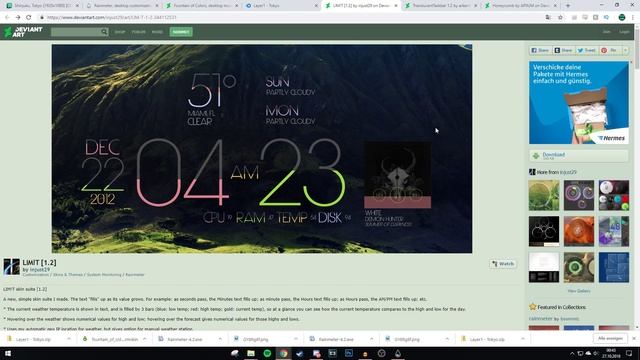Click the Featured in Collections star heading
Viewport: 640px width, 360px height.
[x=558, y=307]
